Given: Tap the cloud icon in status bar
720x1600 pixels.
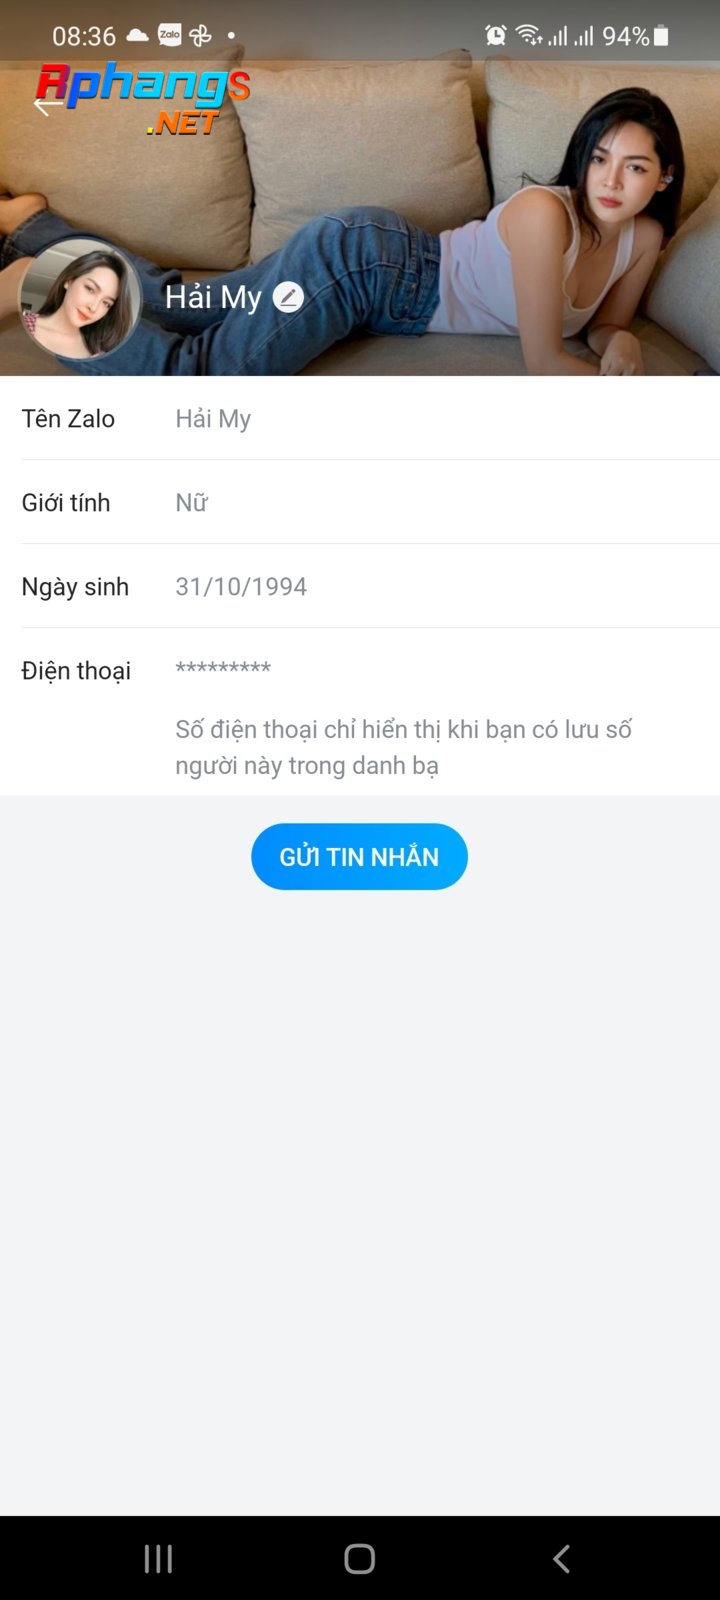Looking at the screenshot, I should coord(137,35).
